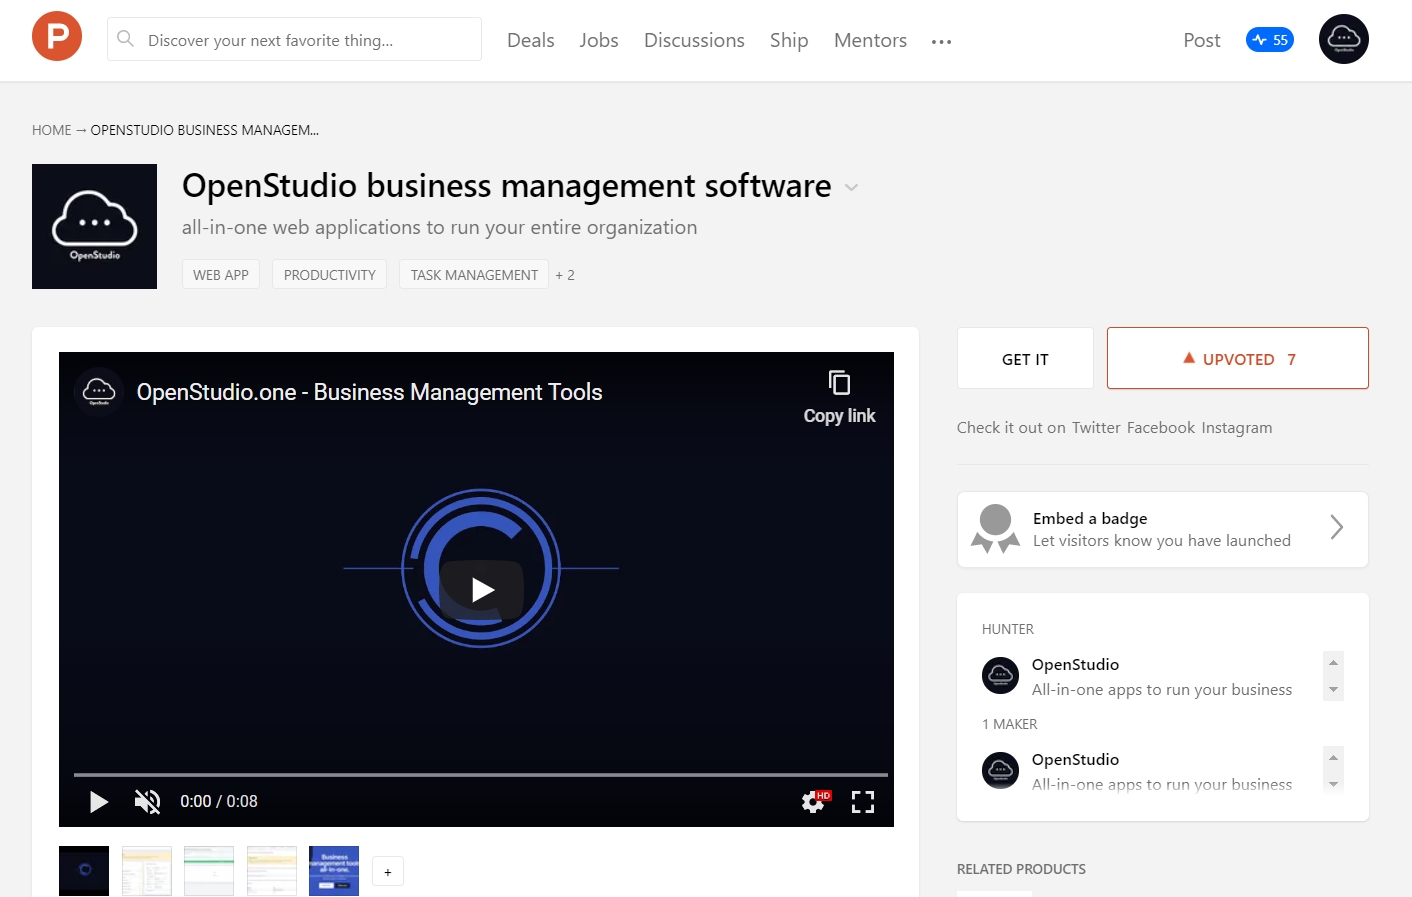Viewport: 1412px width, 897px height.
Task: Select the PRODUCTIVITY tag
Action: (330, 274)
